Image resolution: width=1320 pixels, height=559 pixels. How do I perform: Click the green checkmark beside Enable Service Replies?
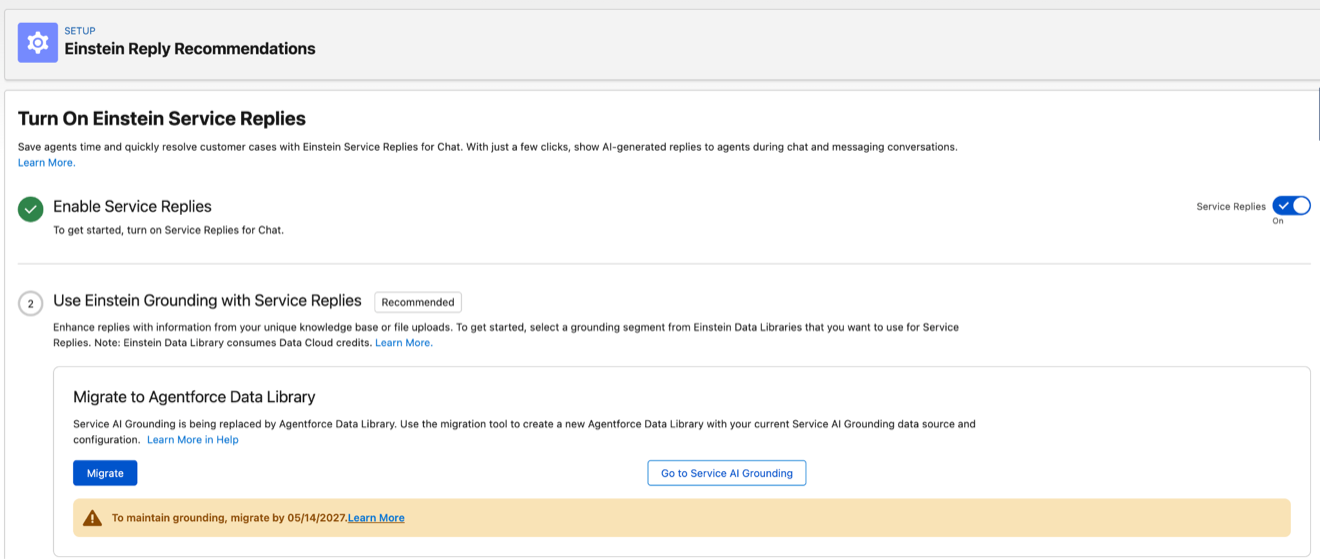(31, 209)
